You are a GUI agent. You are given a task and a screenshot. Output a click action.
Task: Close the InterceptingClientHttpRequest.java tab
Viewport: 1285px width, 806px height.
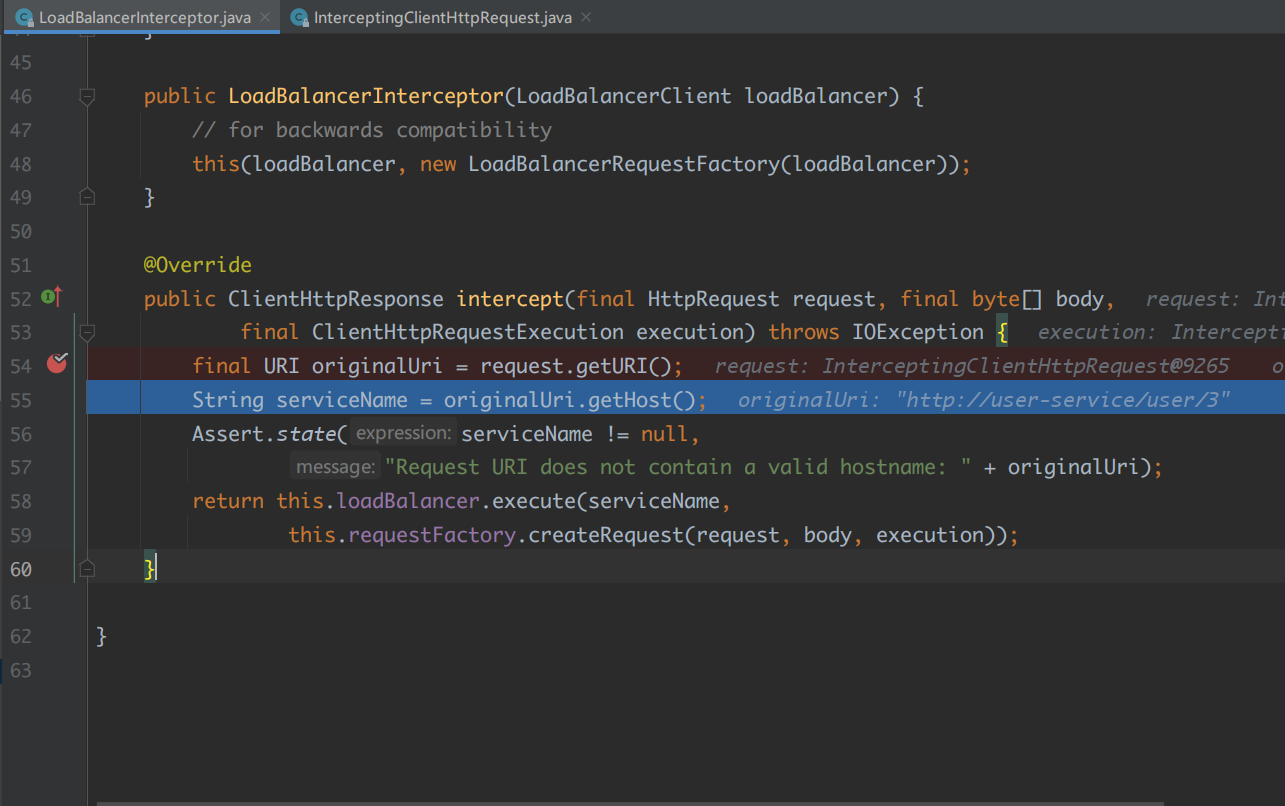[586, 17]
